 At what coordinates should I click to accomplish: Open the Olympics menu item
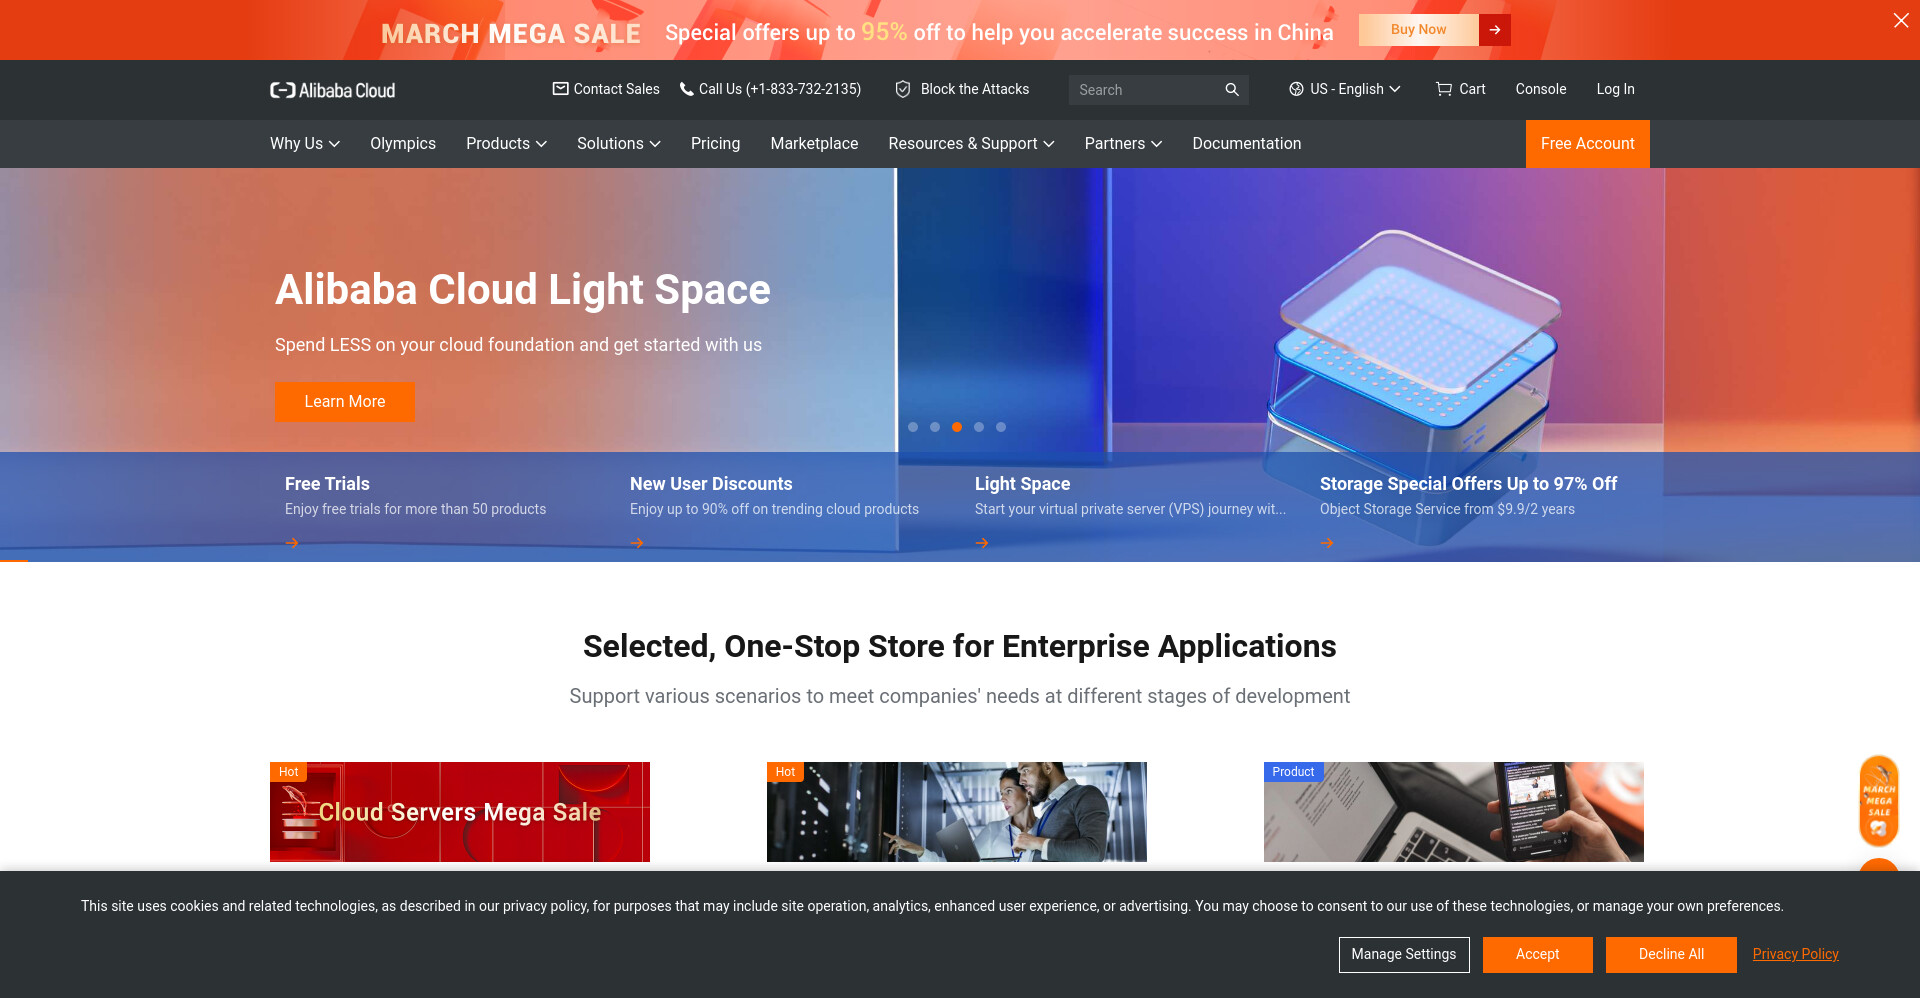tap(403, 144)
